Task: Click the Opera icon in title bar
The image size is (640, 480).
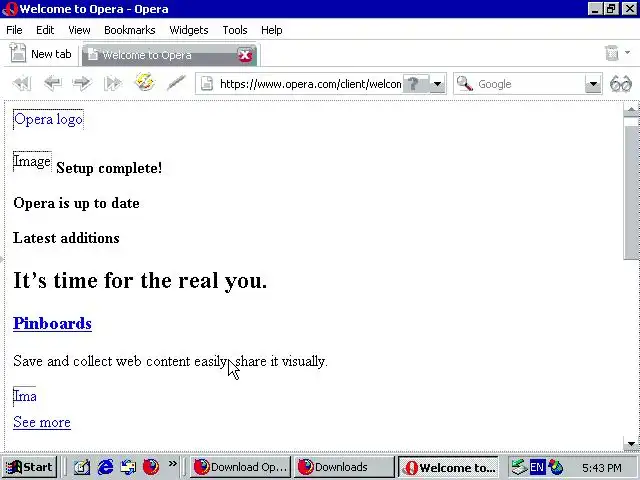Action: [10, 9]
